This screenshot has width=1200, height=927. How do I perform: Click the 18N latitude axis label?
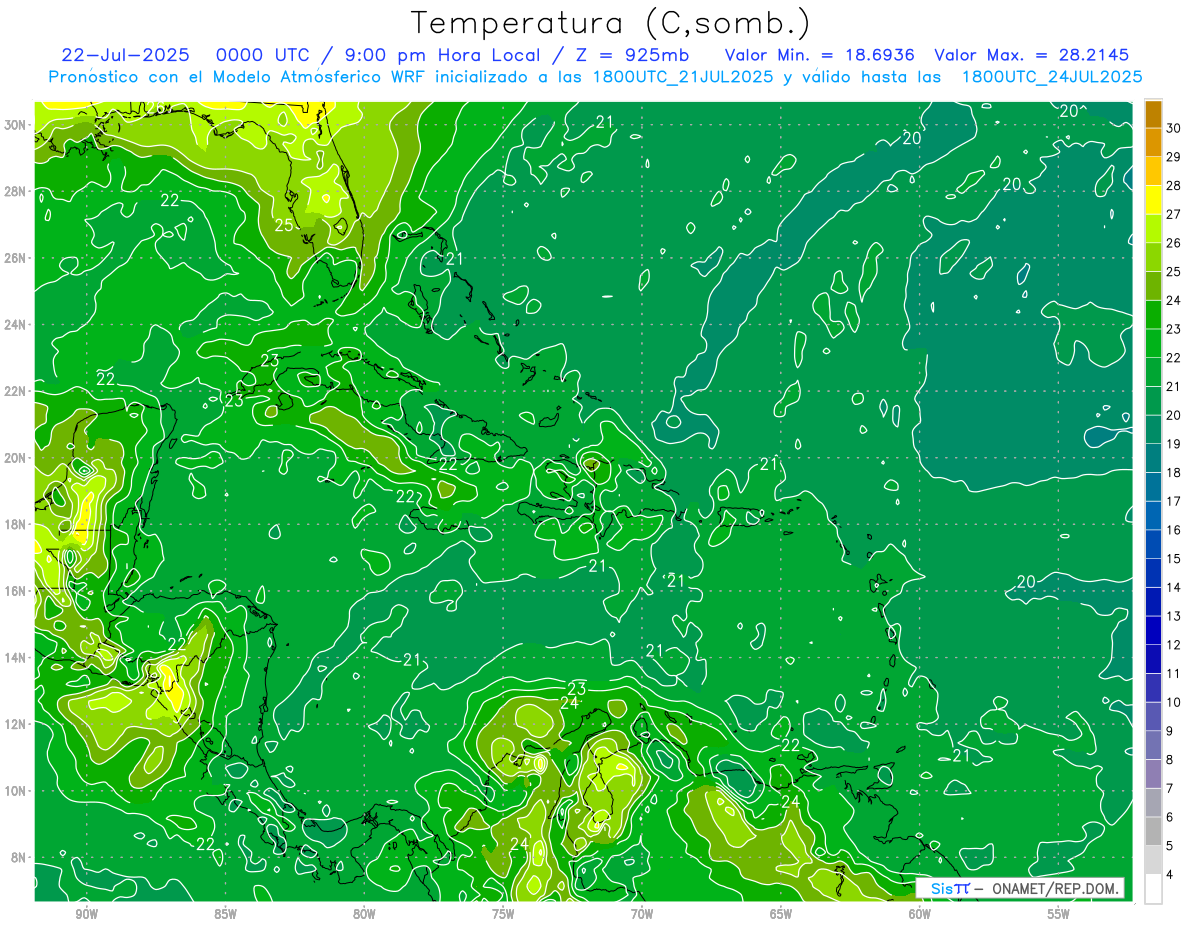tap(15, 524)
